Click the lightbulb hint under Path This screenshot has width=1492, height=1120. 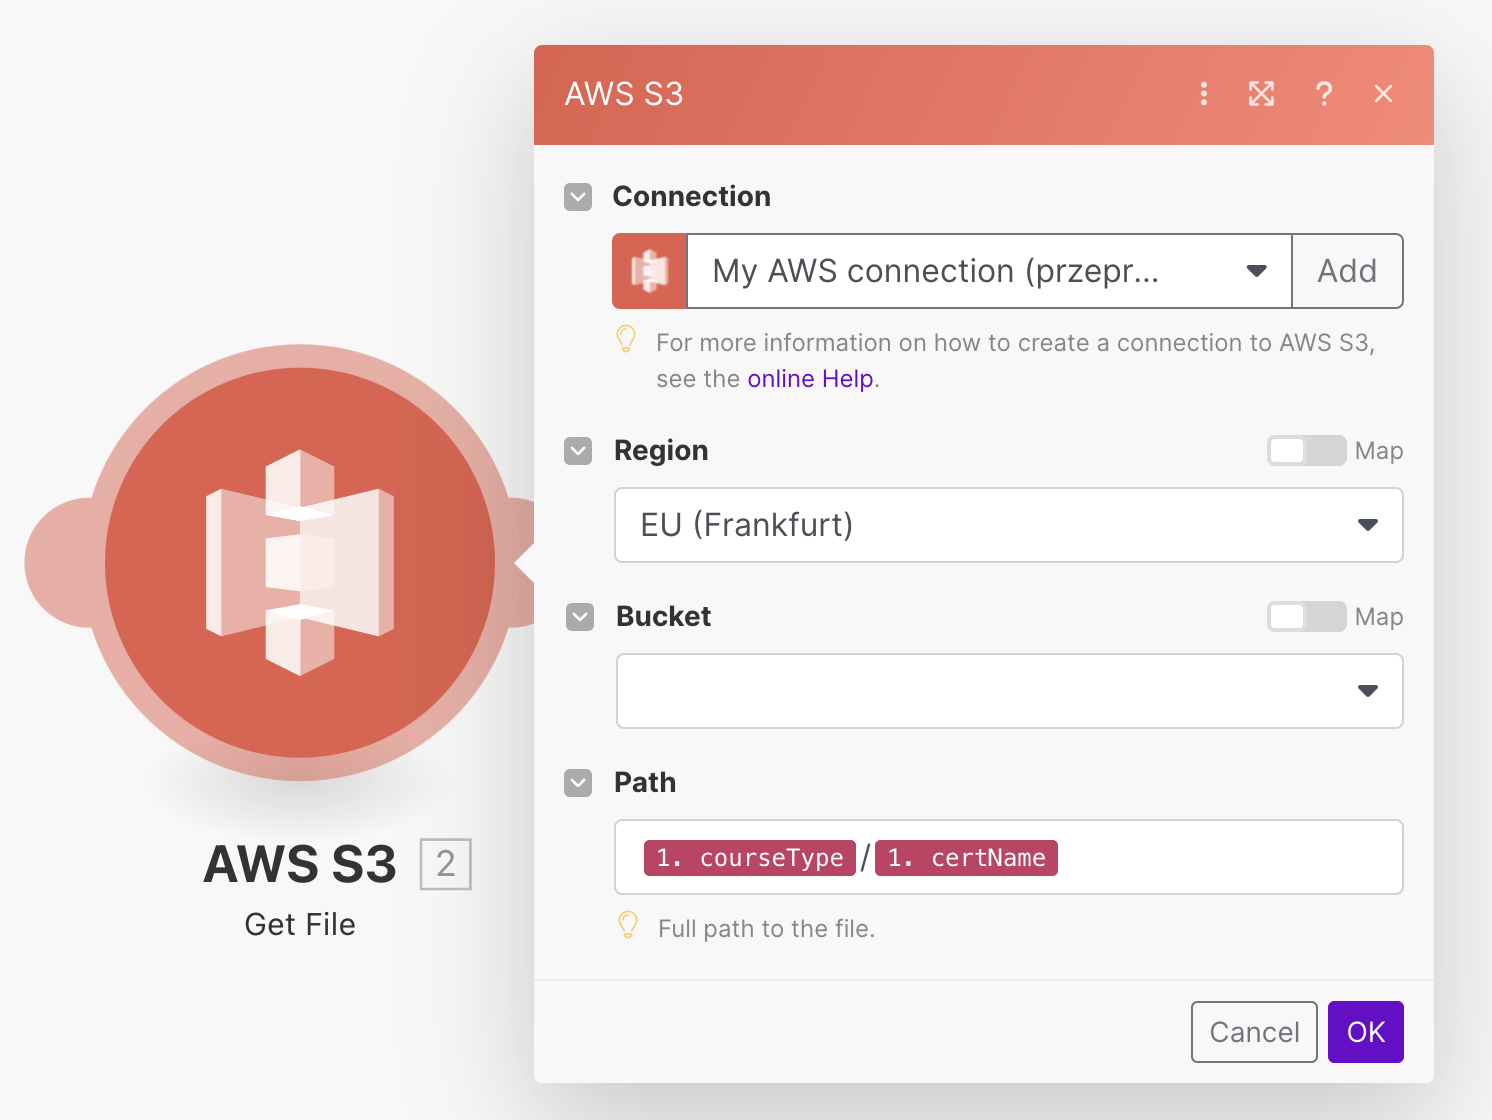pos(628,926)
